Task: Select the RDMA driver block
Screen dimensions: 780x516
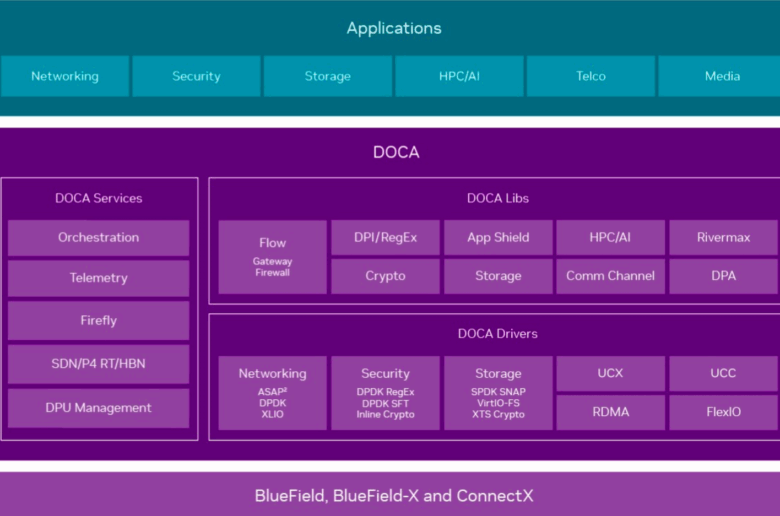Action: point(610,413)
